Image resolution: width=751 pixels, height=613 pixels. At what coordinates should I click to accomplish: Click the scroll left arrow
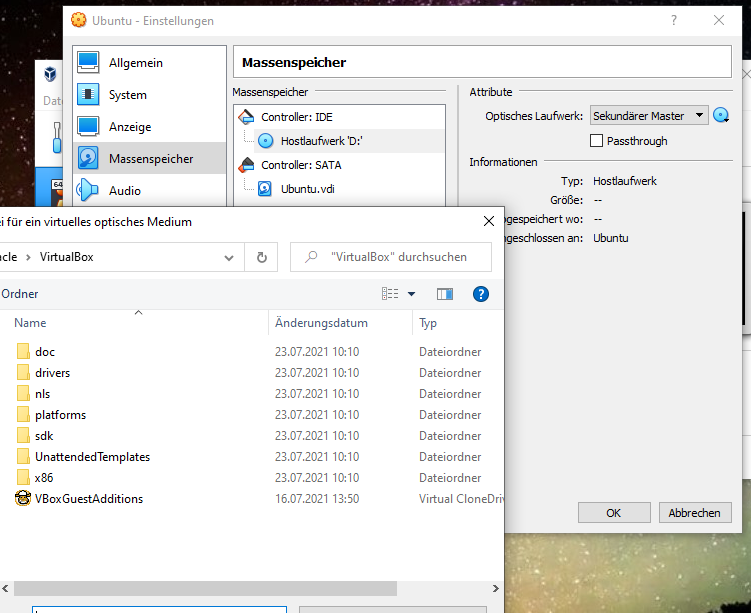5,588
